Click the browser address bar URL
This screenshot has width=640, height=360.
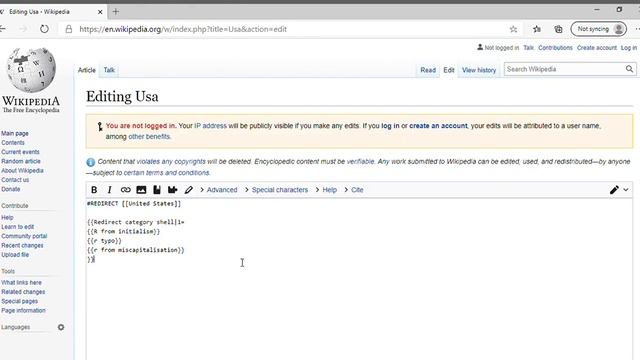183,29
